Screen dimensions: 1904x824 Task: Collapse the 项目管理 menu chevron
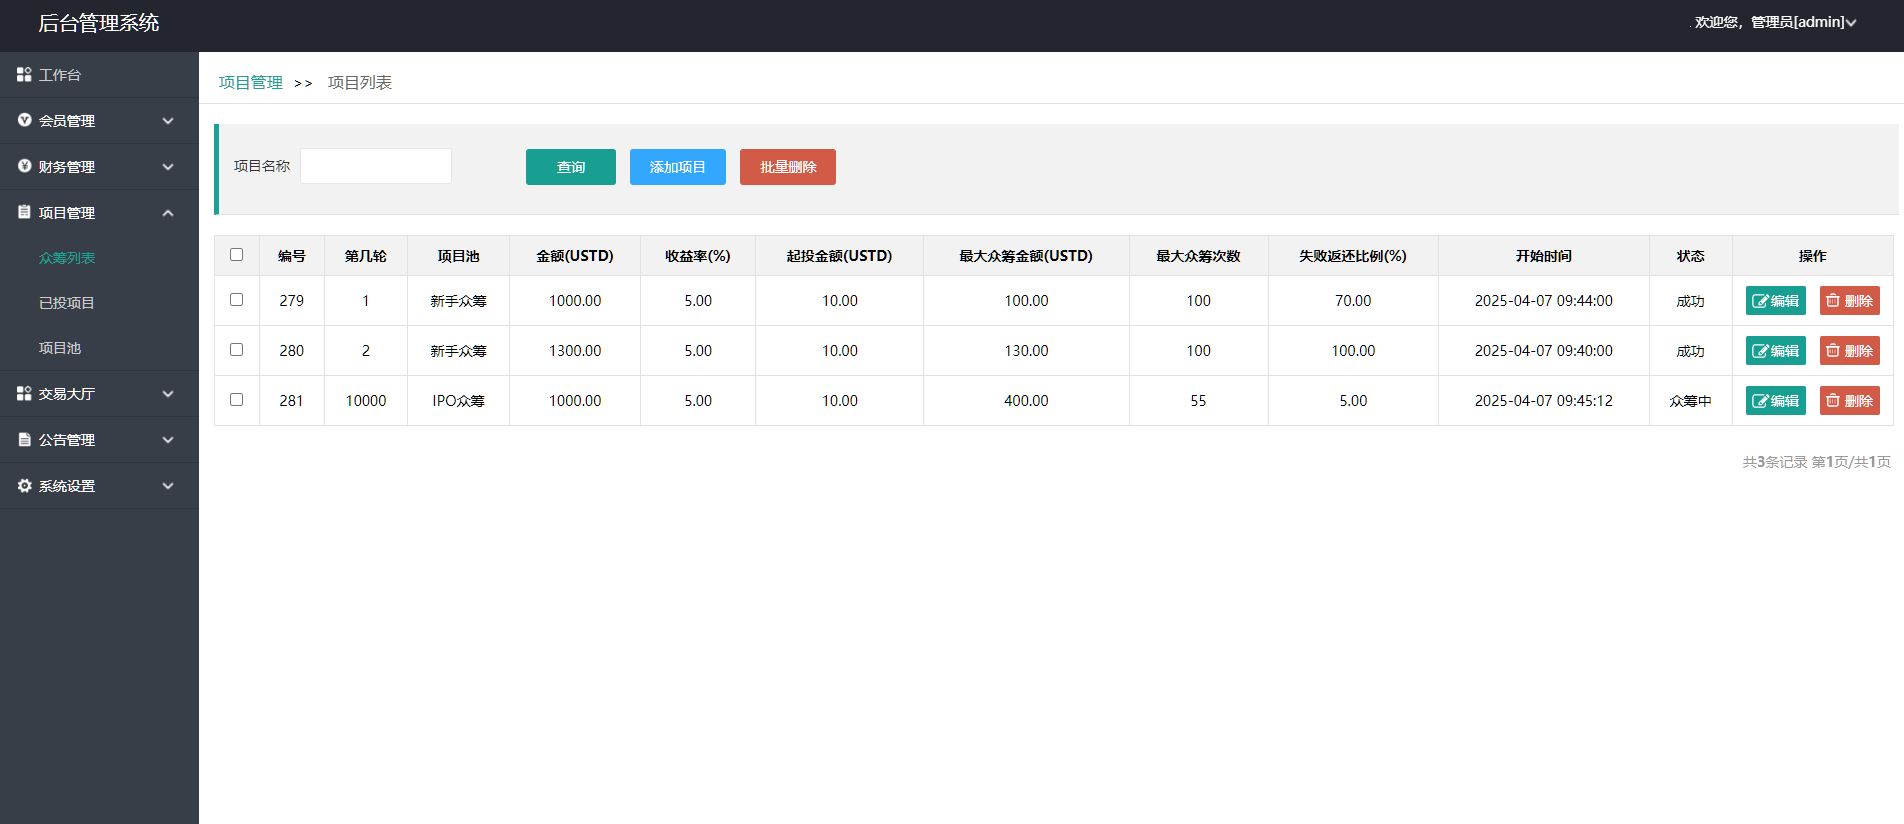(x=168, y=213)
